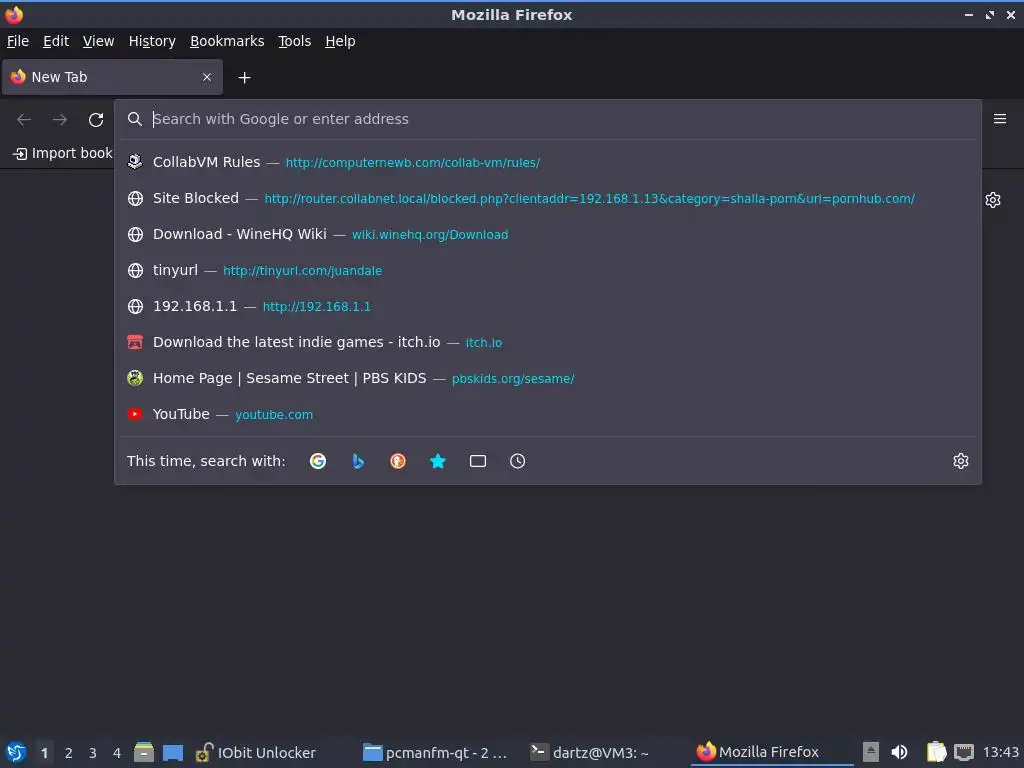Click show desktop icon in taskbar

coord(173,752)
